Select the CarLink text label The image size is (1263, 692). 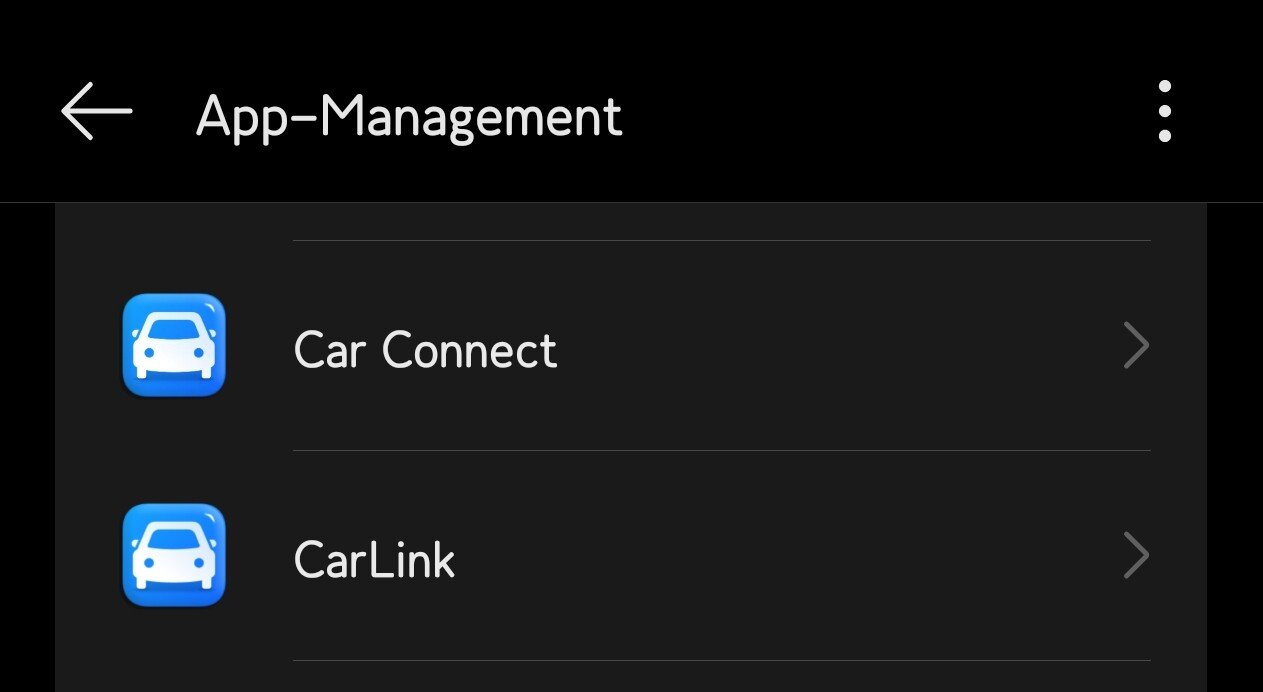click(374, 560)
